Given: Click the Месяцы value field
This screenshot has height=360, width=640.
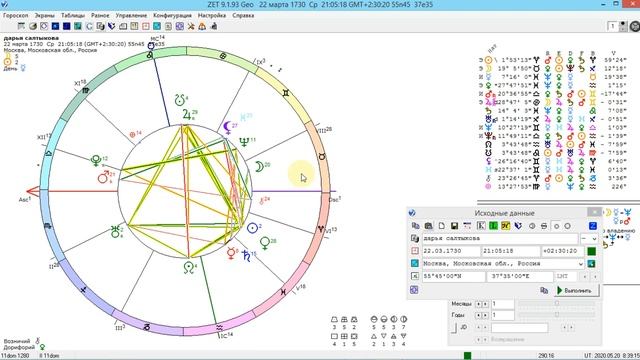Looking at the screenshot, I should coord(503,304).
